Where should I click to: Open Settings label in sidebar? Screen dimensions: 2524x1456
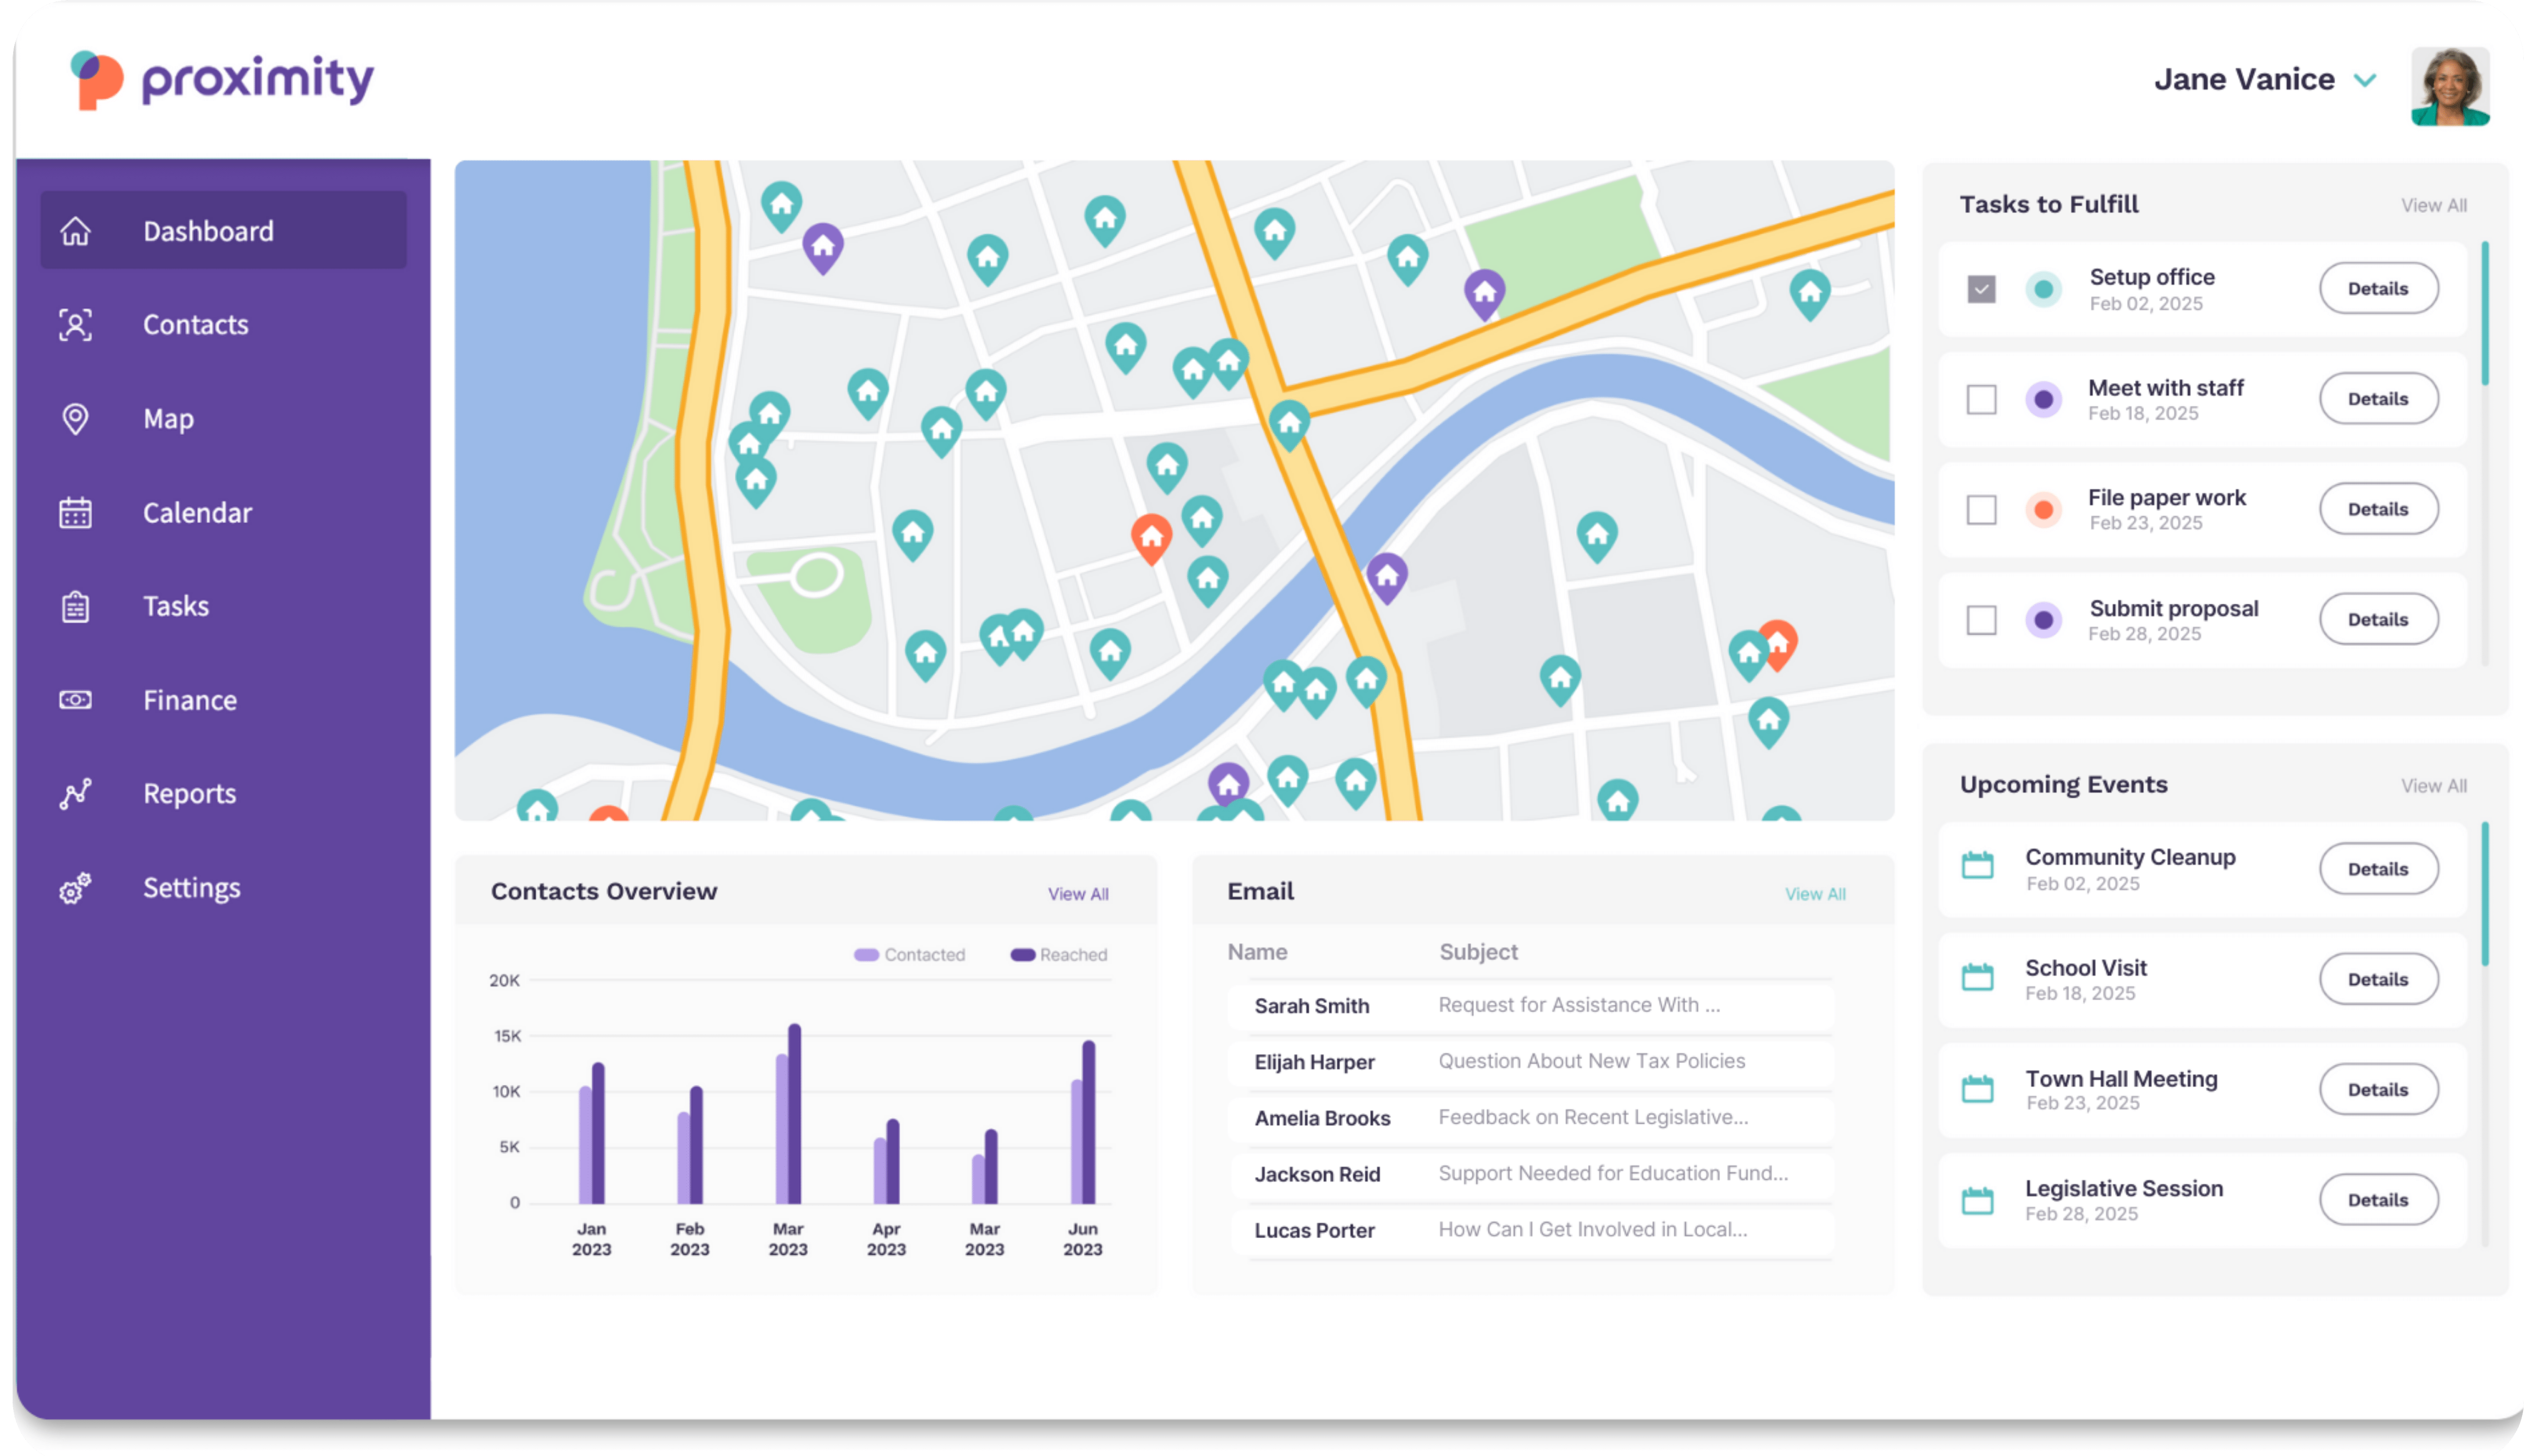pos(191,888)
